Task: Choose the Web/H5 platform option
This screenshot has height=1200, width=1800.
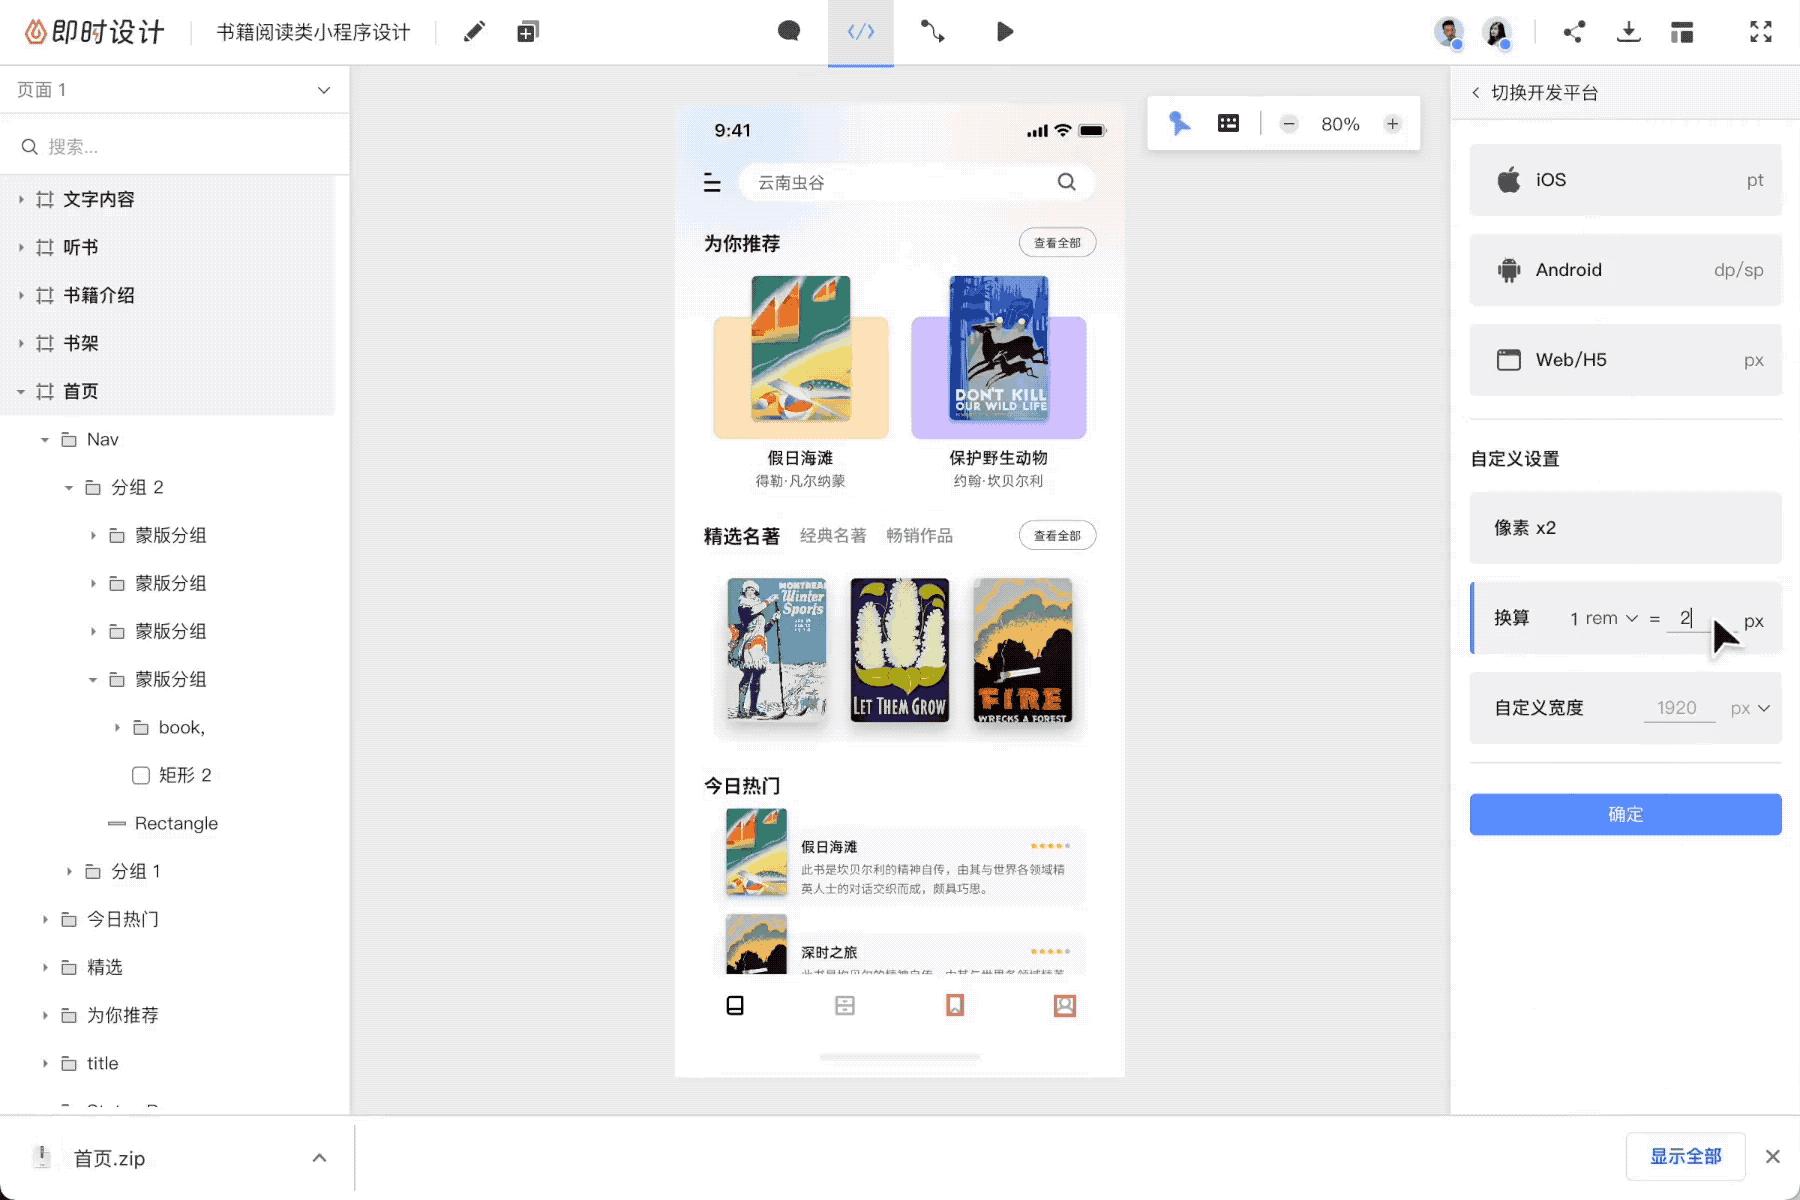Action: pyautogui.click(x=1625, y=360)
